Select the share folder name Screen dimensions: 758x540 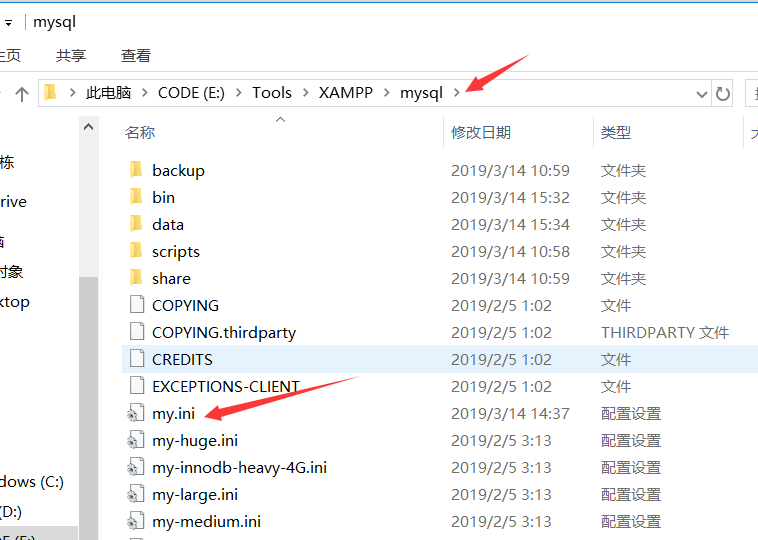(171, 278)
